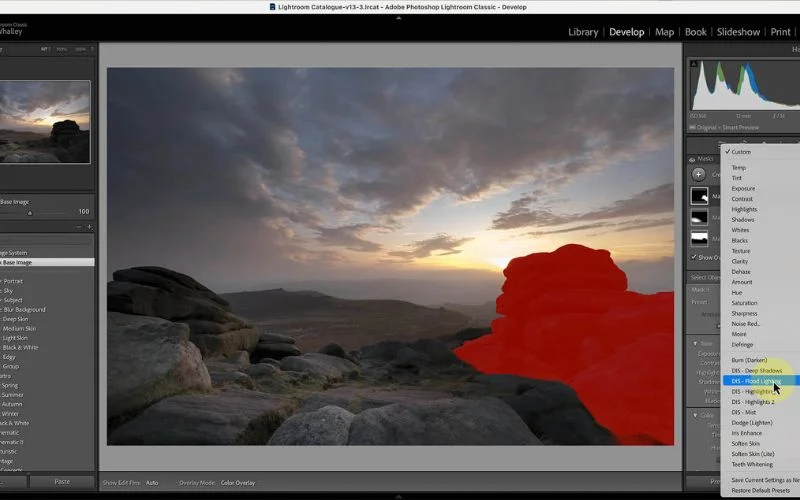The image size is (800, 500).
Task: Open the Library module
Action: click(583, 32)
